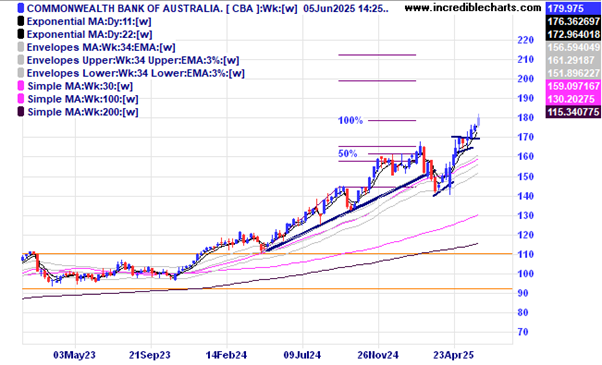Click the black swatch next to Exponential MA:Dy:11
Image resolution: width=602 pixels, height=365 pixels.
pos(21,21)
